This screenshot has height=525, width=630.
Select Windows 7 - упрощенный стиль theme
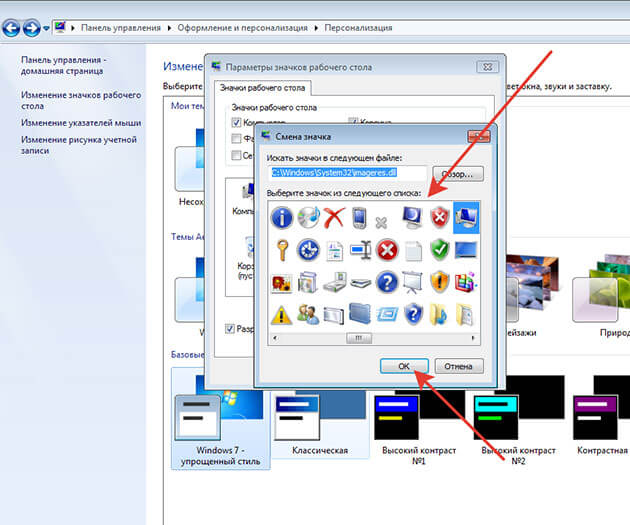pyautogui.click(x=220, y=420)
